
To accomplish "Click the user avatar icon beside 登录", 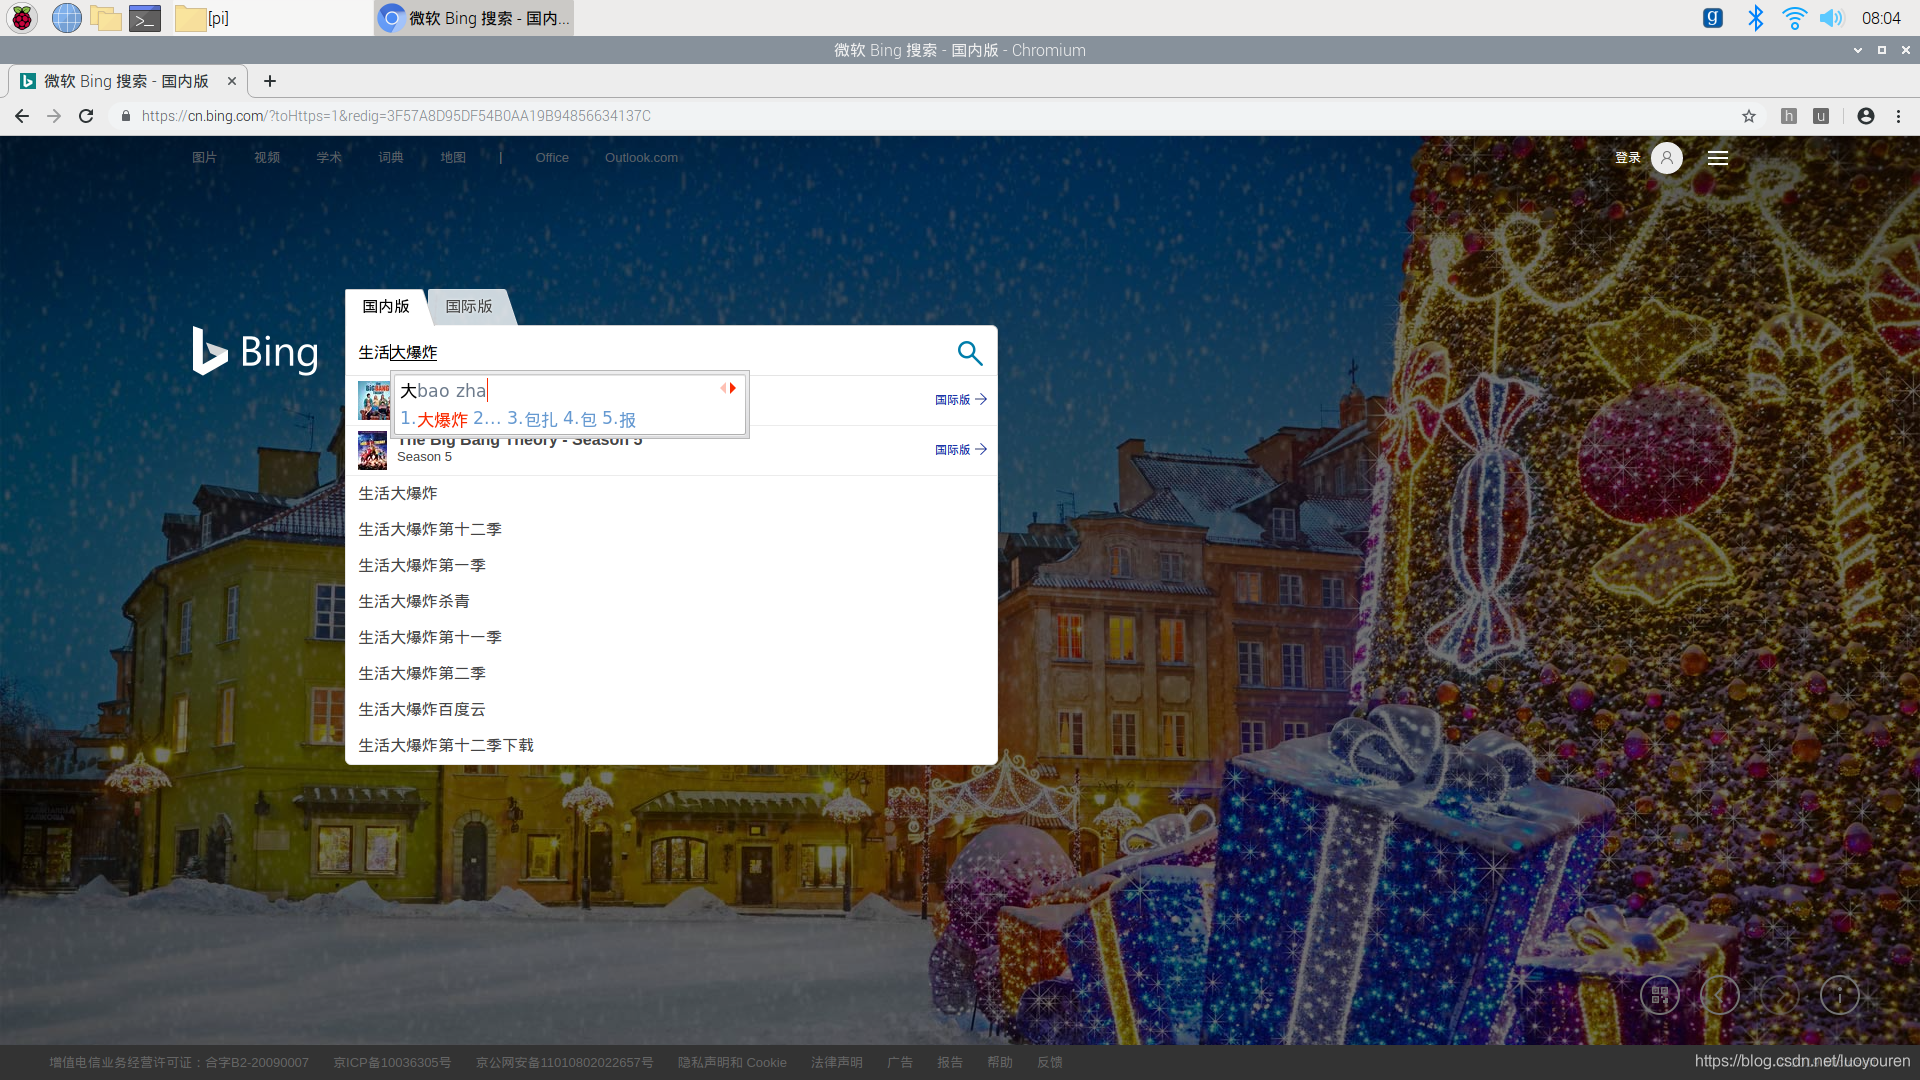I will [x=1666, y=158].
